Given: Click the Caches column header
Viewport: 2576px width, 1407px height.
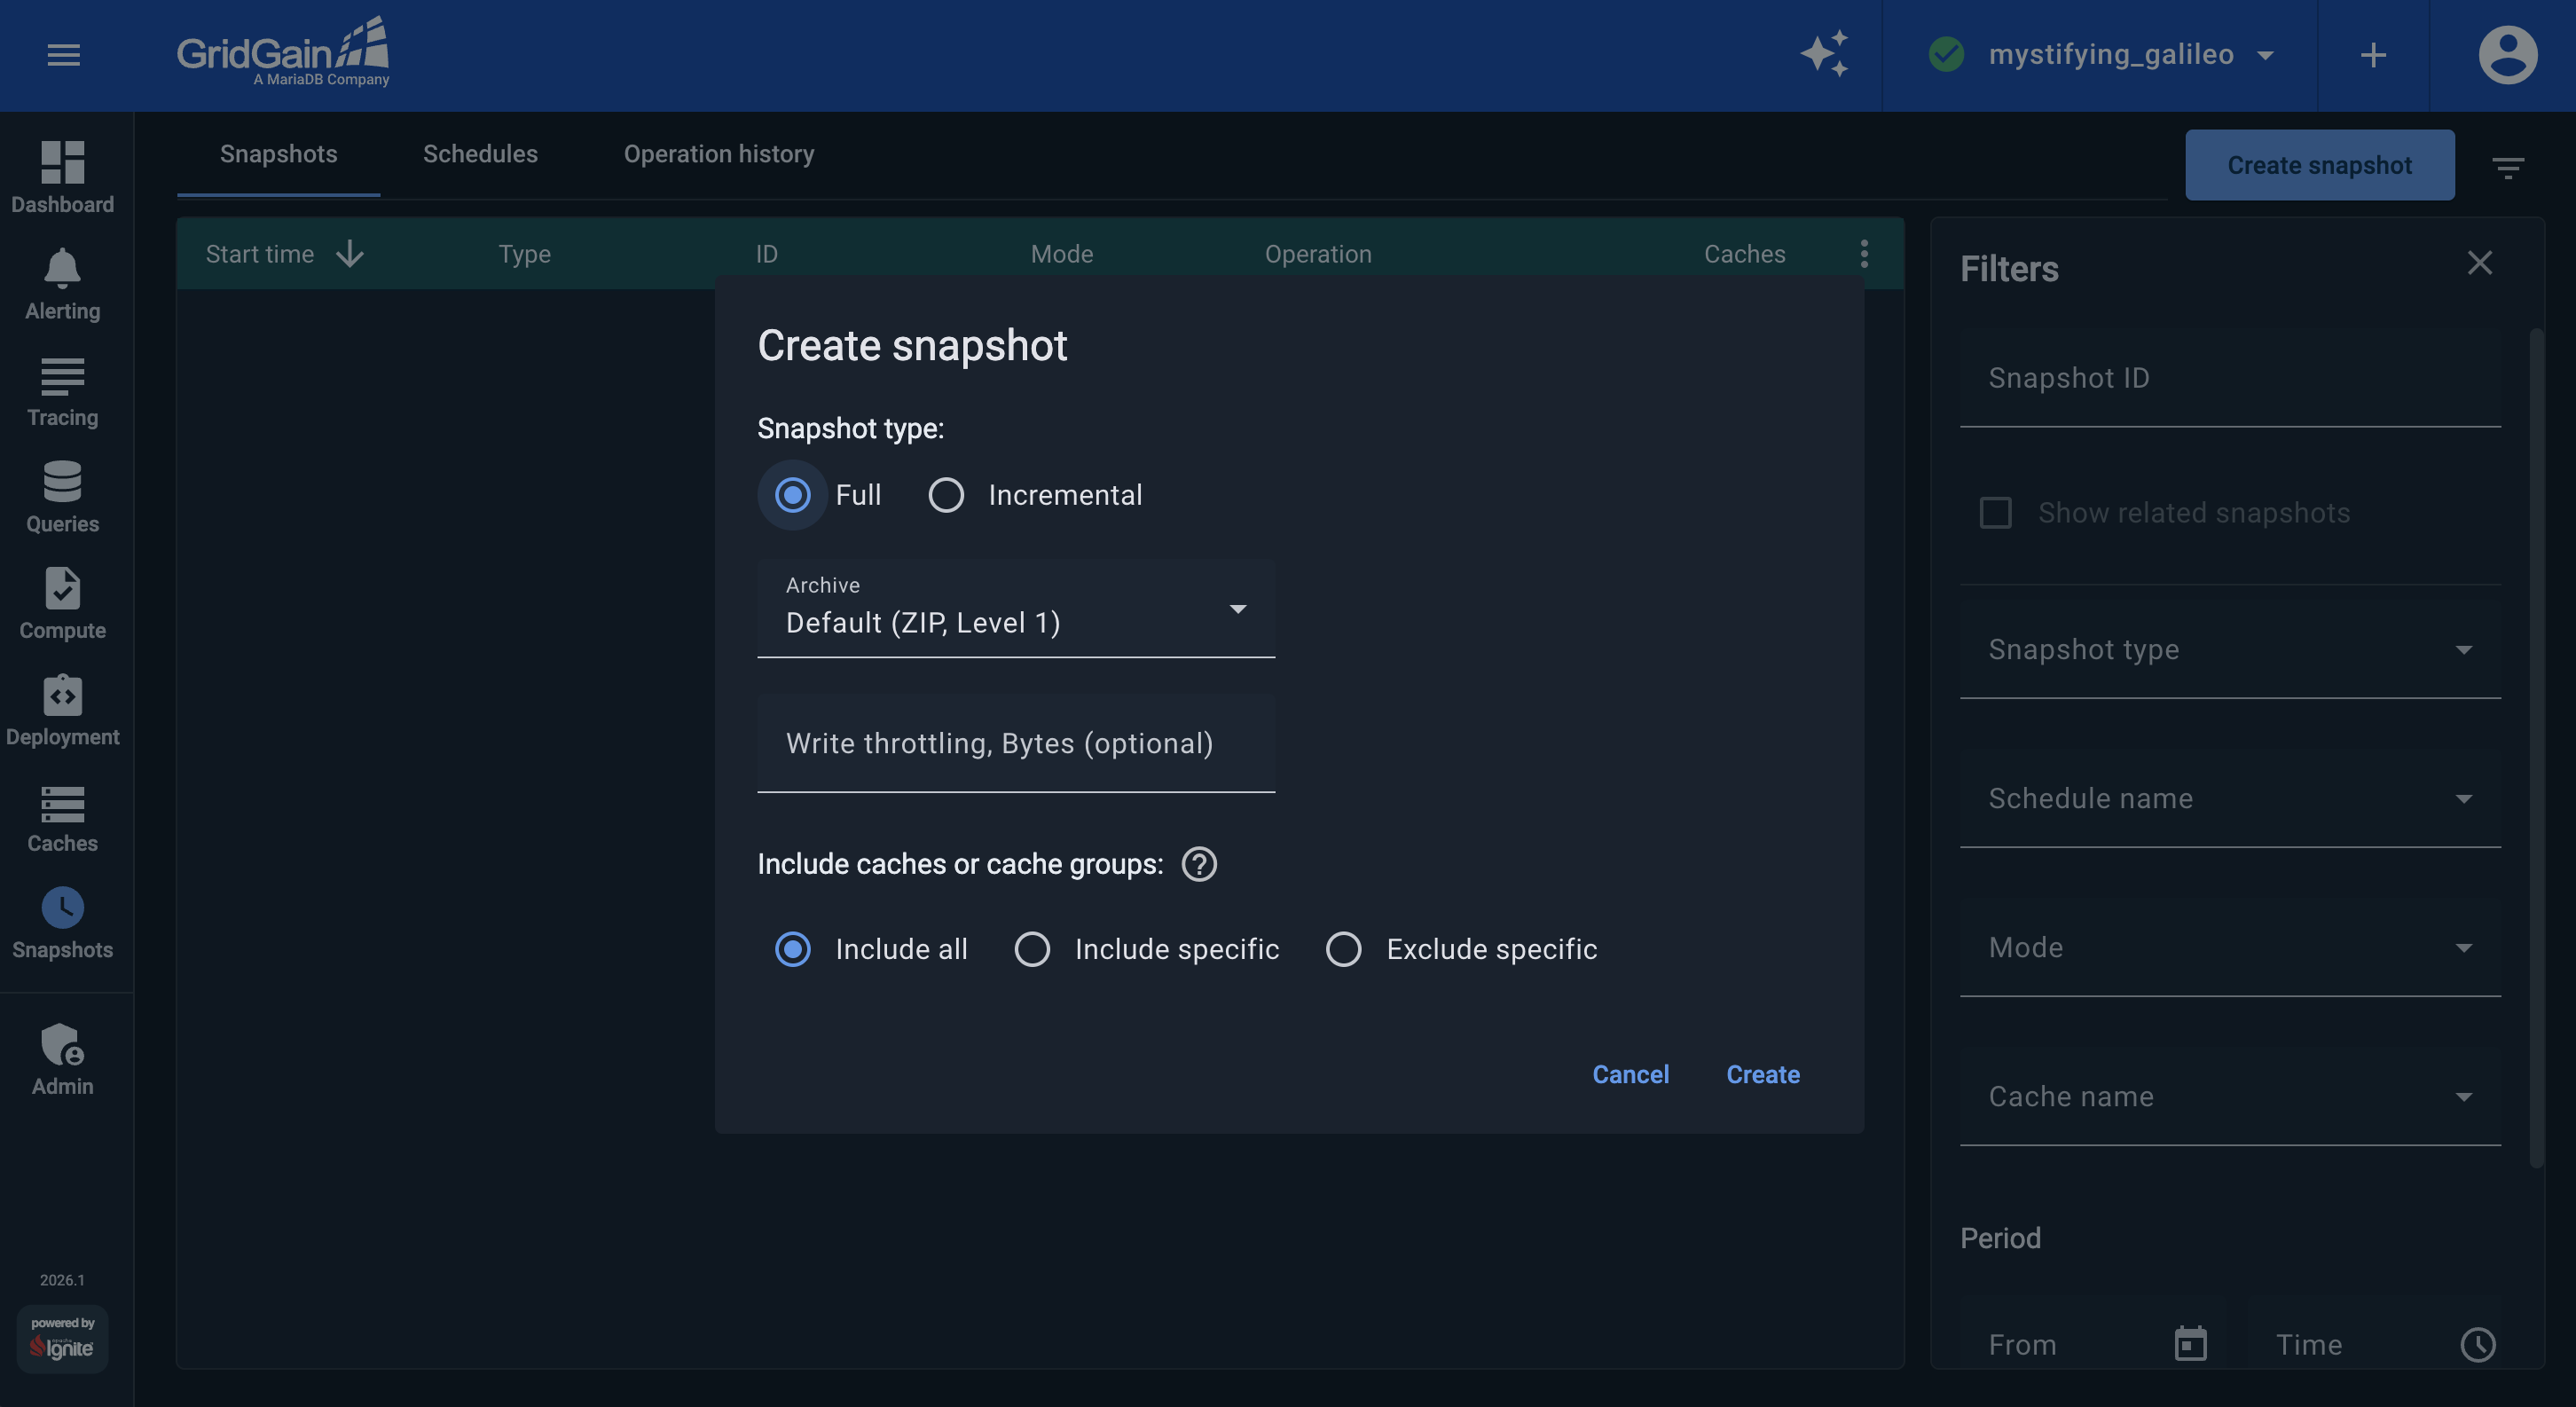Looking at the screenshot, I should point(1745,254).
